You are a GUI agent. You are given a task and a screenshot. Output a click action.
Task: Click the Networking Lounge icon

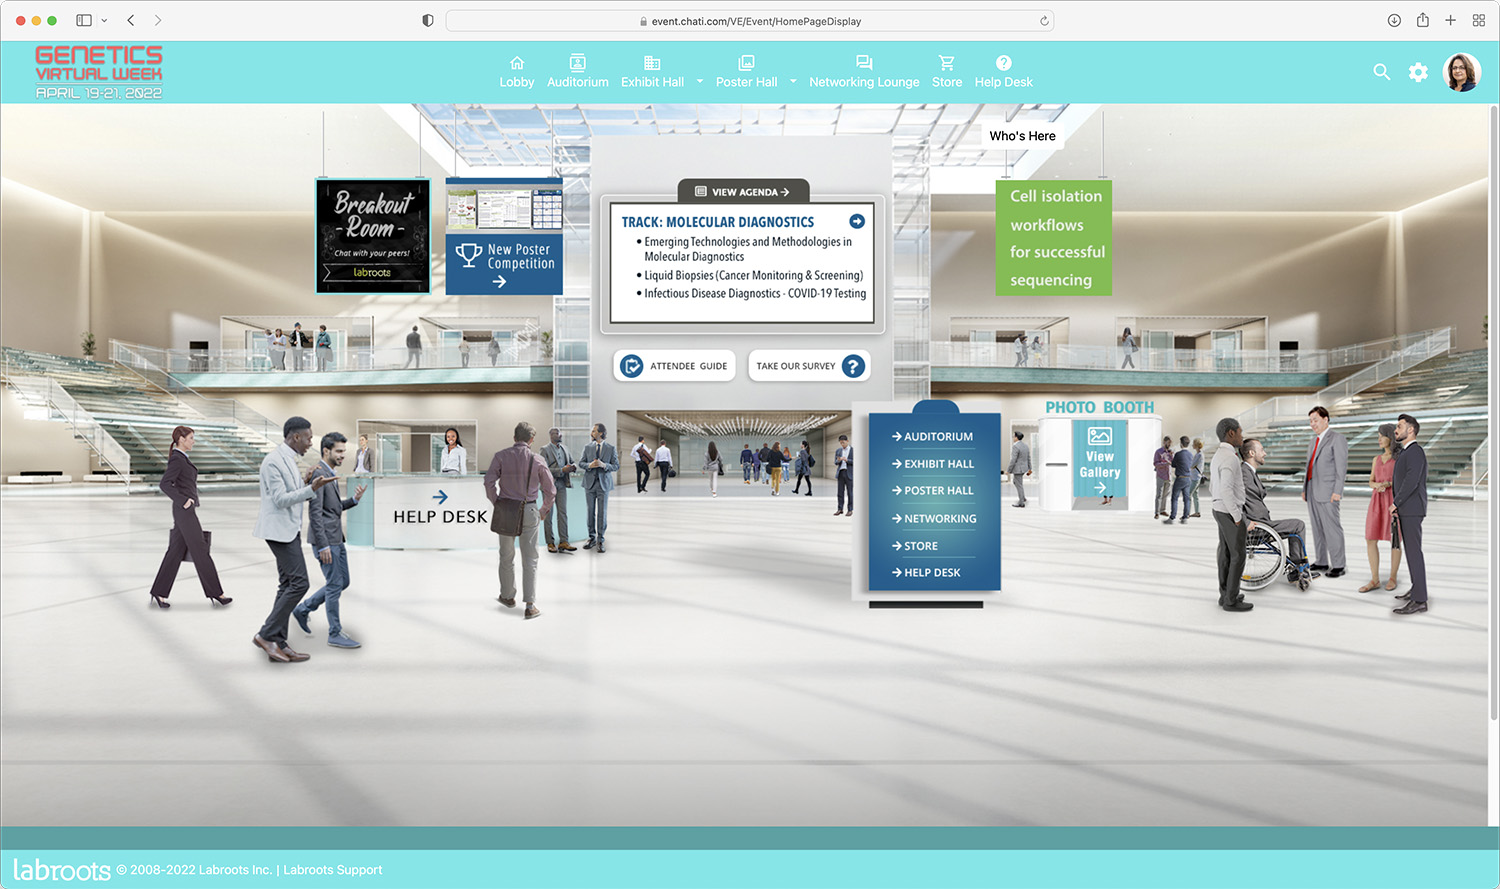864,63
